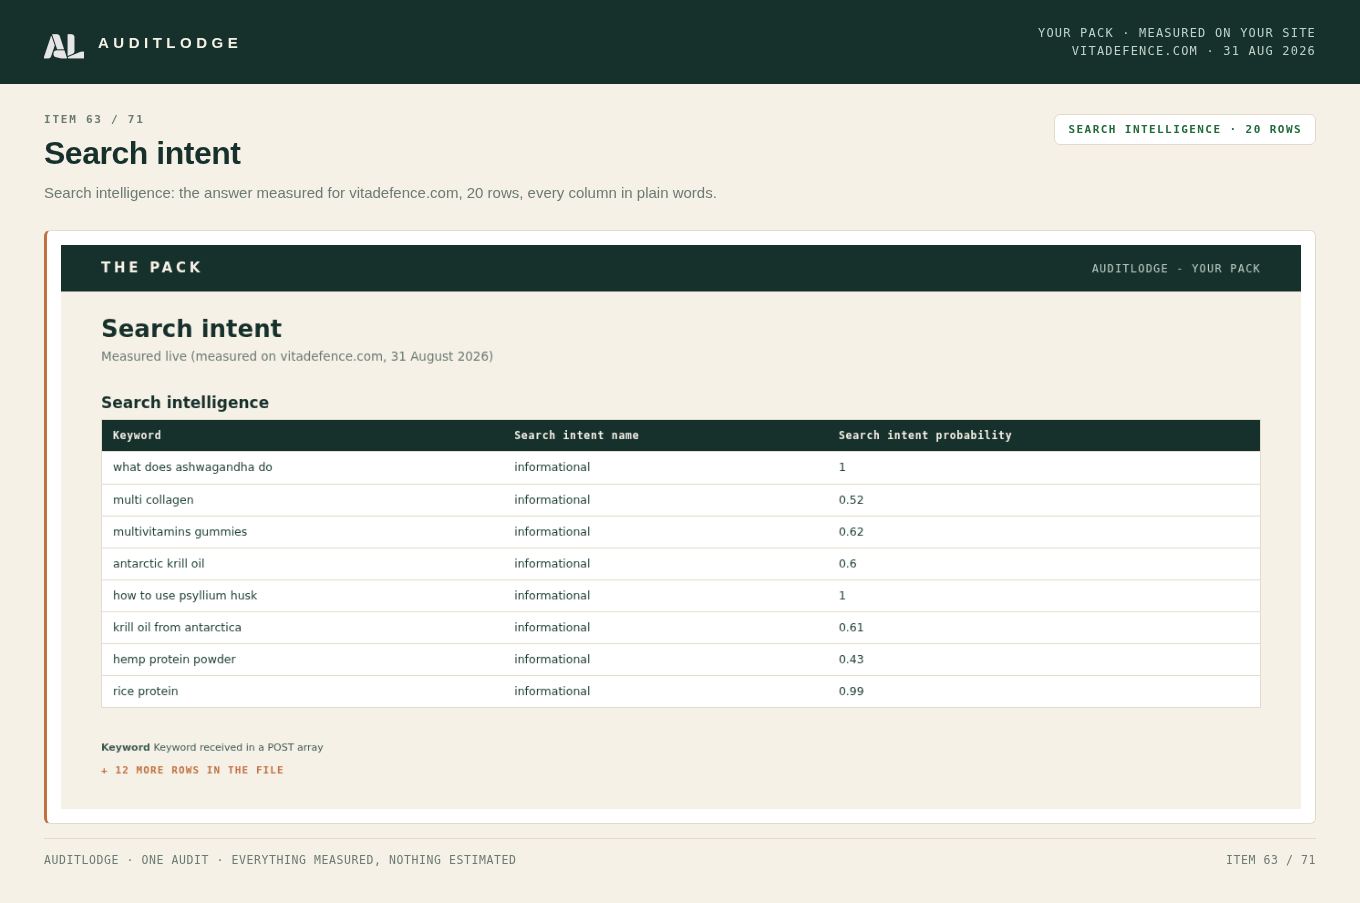
Task: Select the 'antarctic krill oil' keyword cell
Action: coord(159,564)
